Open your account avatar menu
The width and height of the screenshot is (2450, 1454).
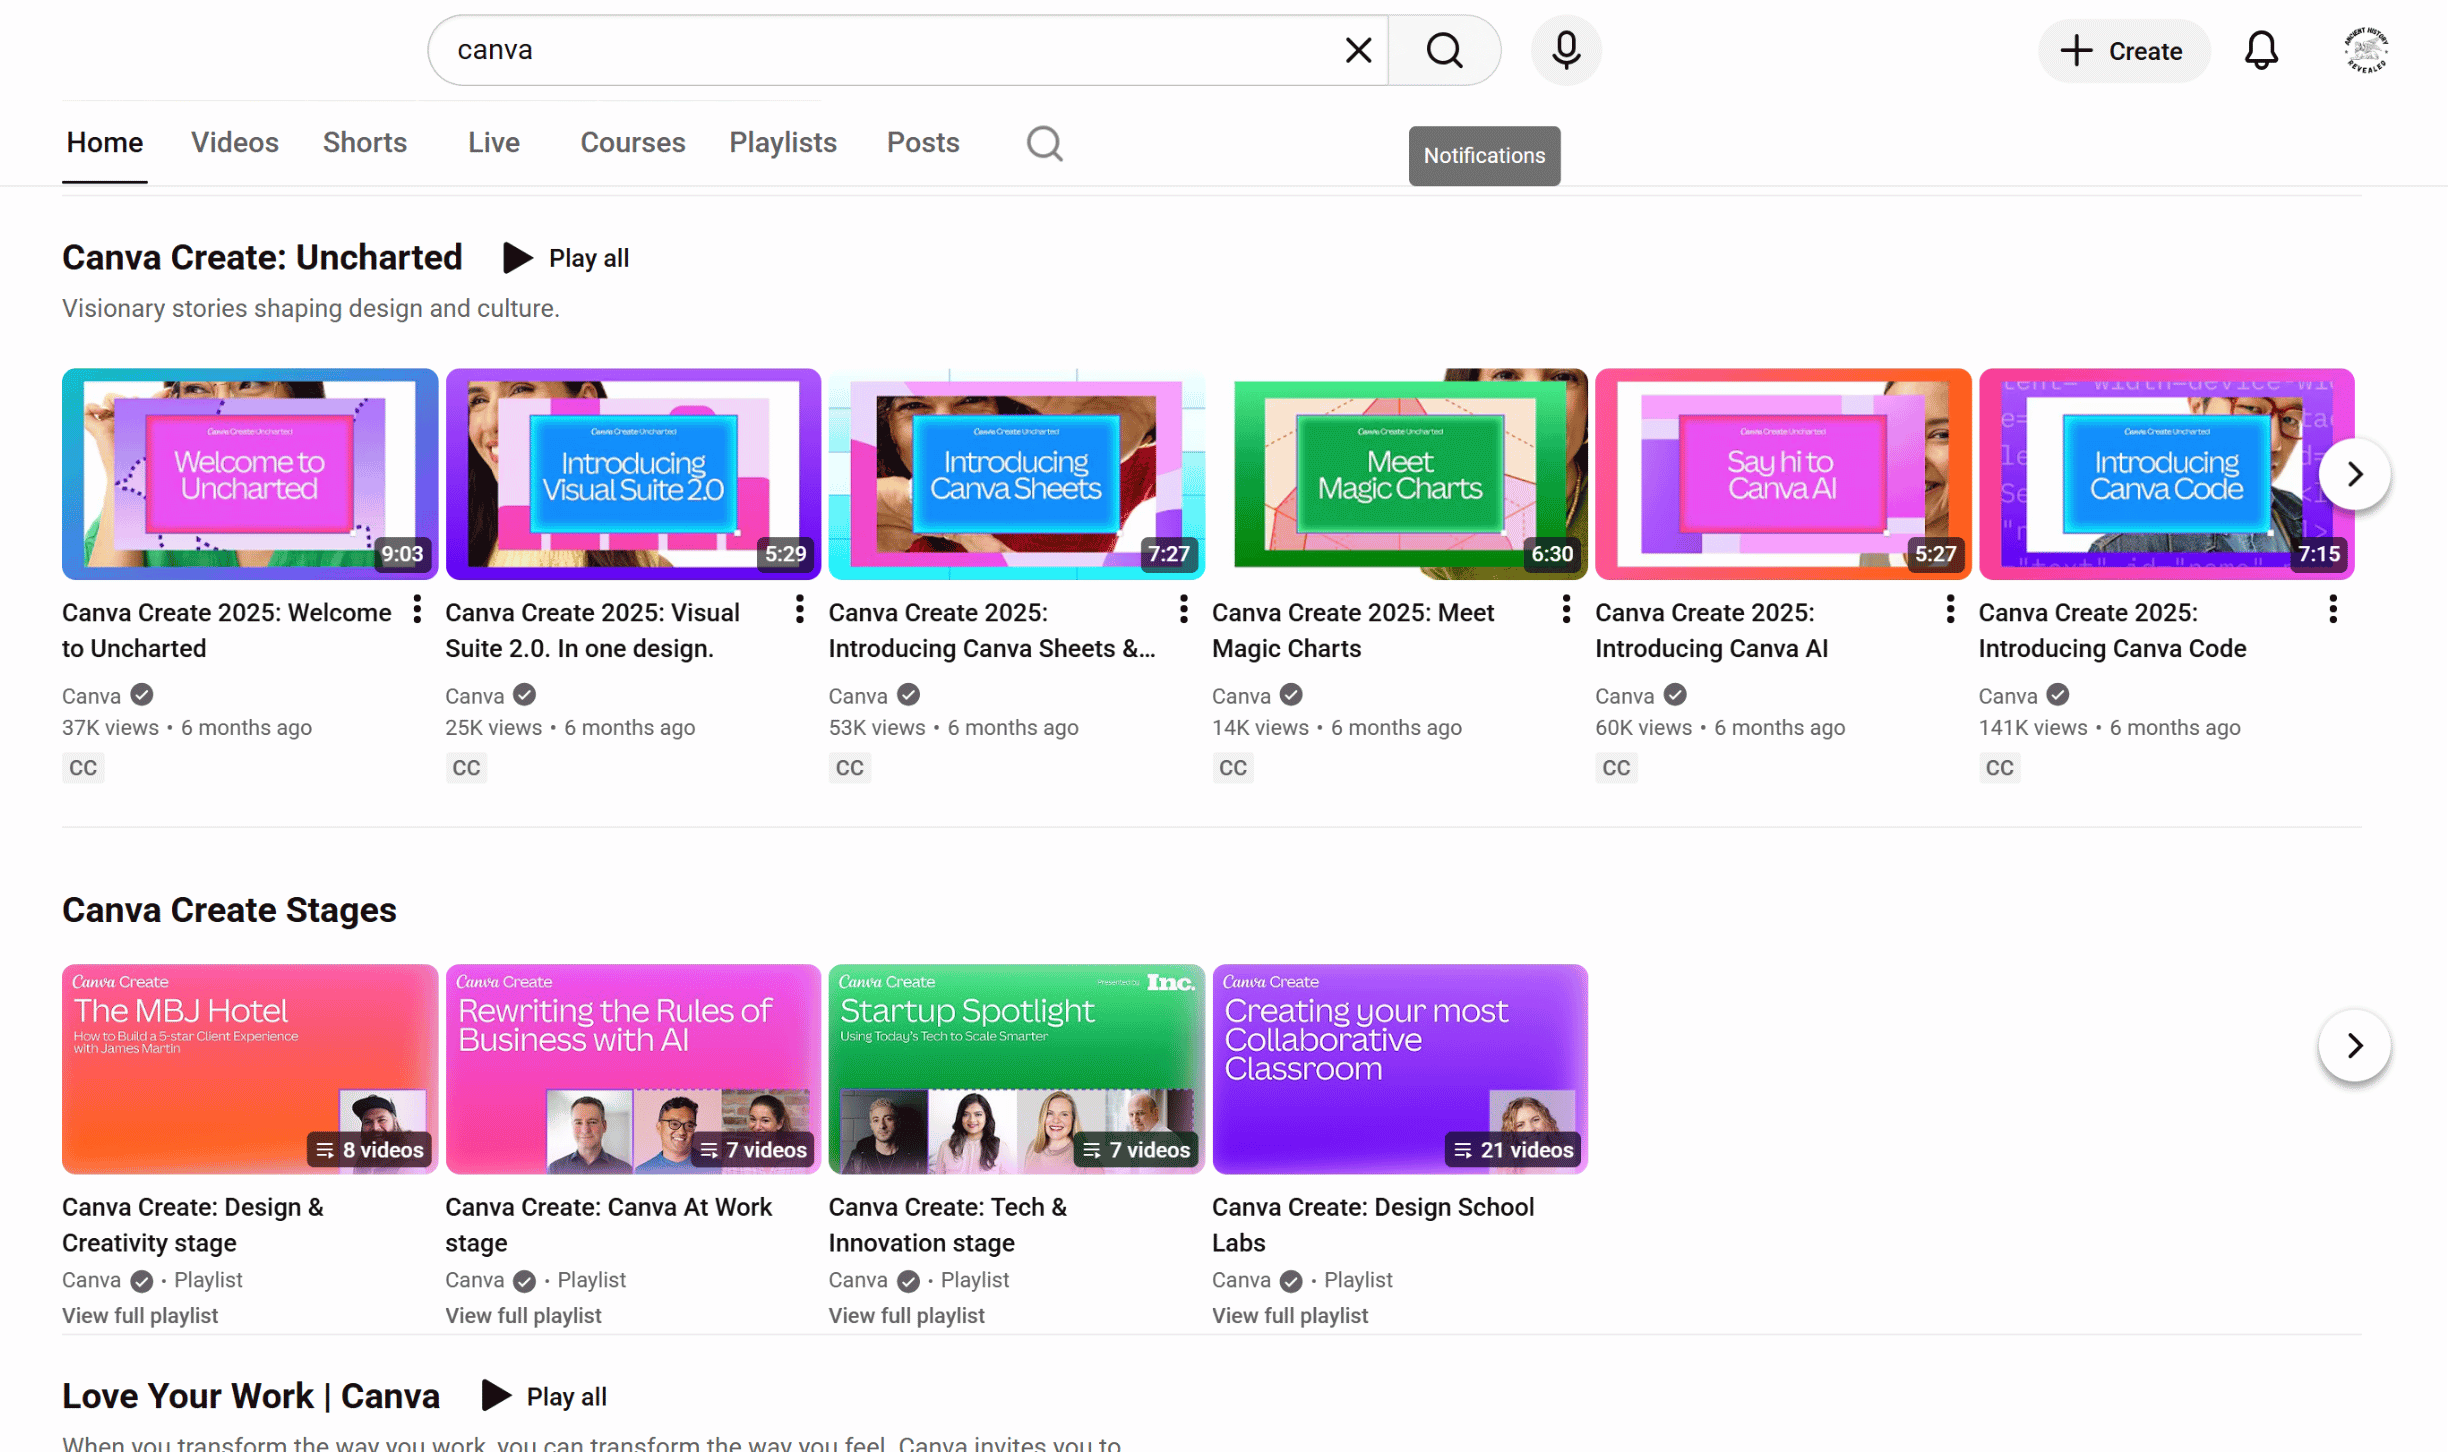pyautogui.click(x=2365, y=50)
